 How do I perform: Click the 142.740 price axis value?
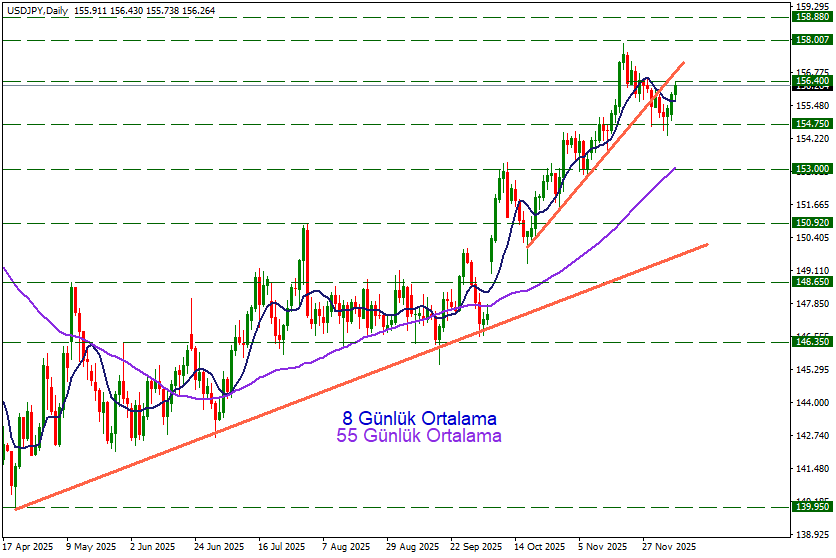[812, 436]
